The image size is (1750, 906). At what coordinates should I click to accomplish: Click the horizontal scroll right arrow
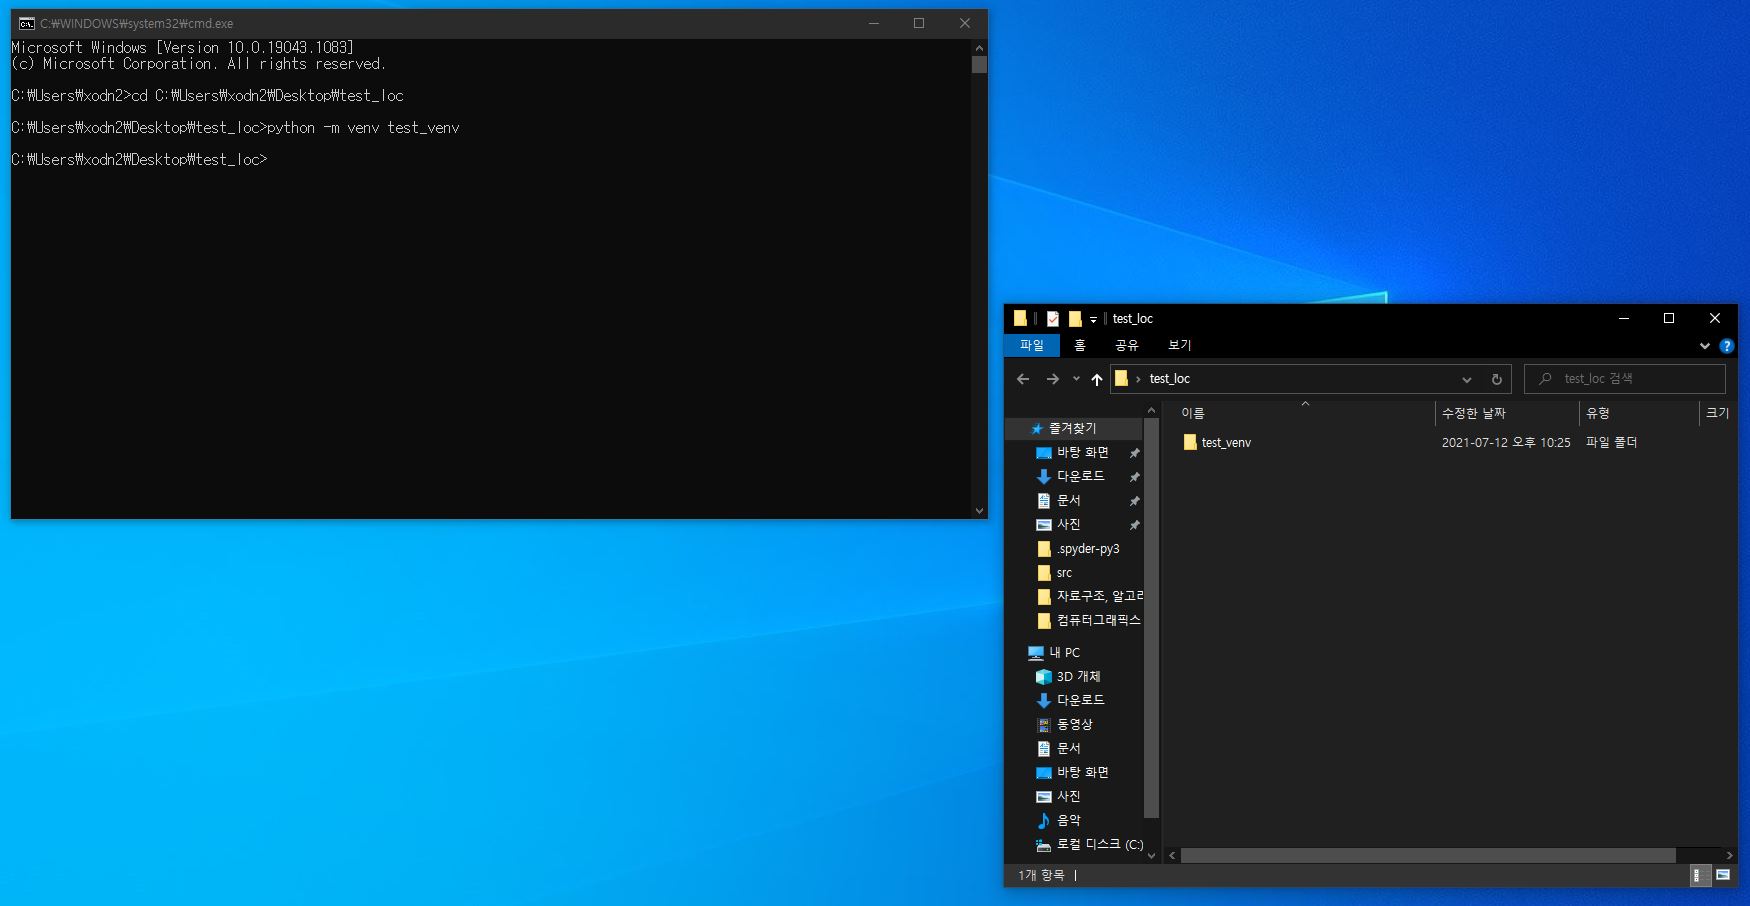[x=1729, y=855]
